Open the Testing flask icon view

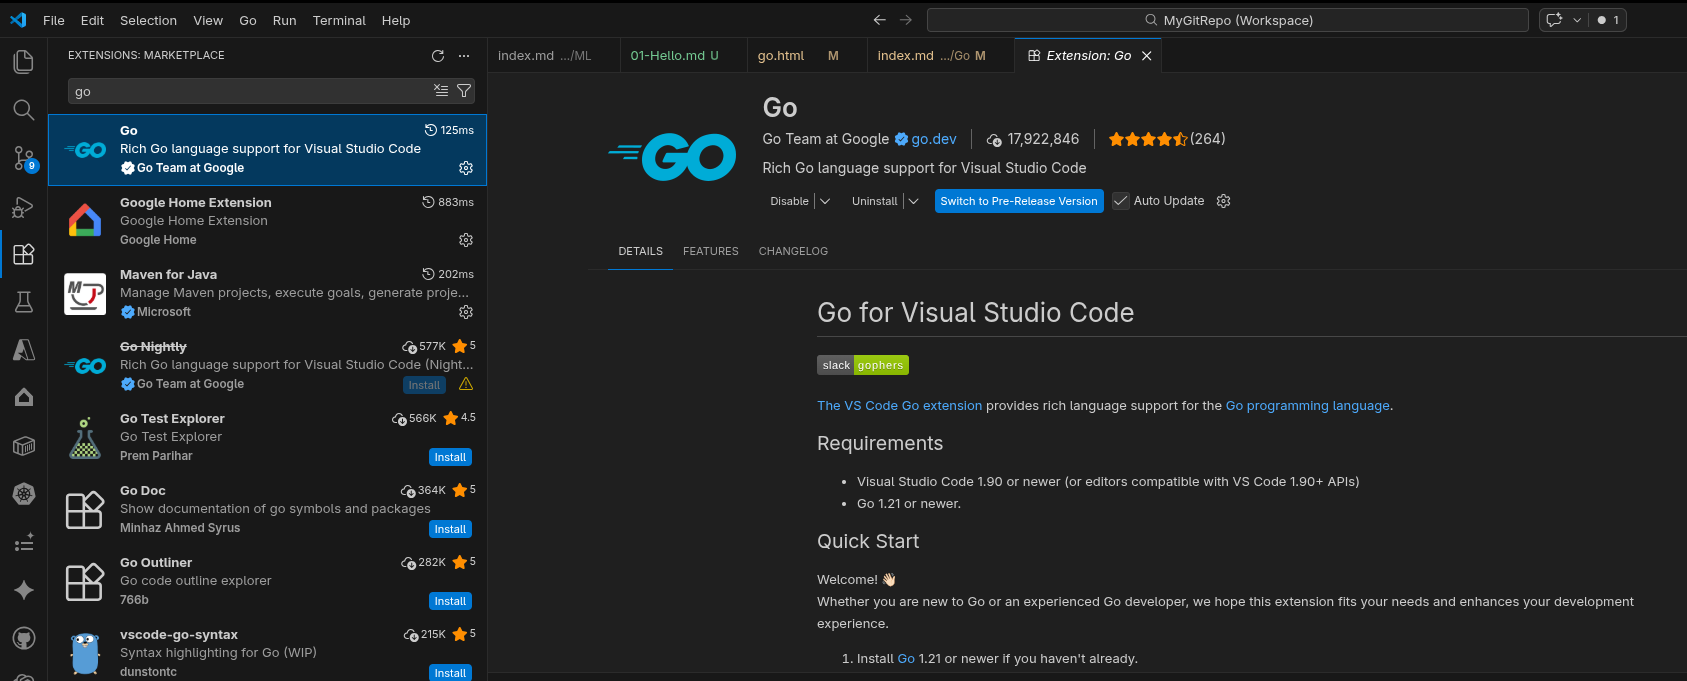point(23,302)
